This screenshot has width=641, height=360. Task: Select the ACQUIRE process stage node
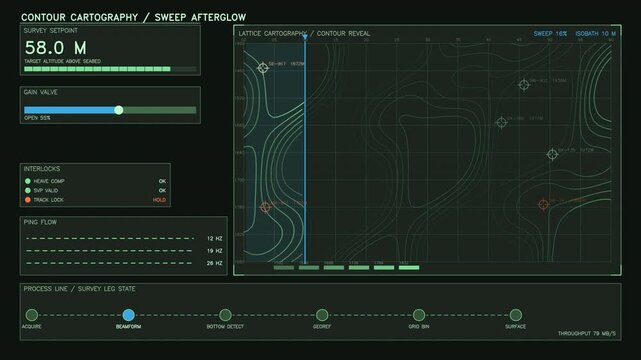31,315
